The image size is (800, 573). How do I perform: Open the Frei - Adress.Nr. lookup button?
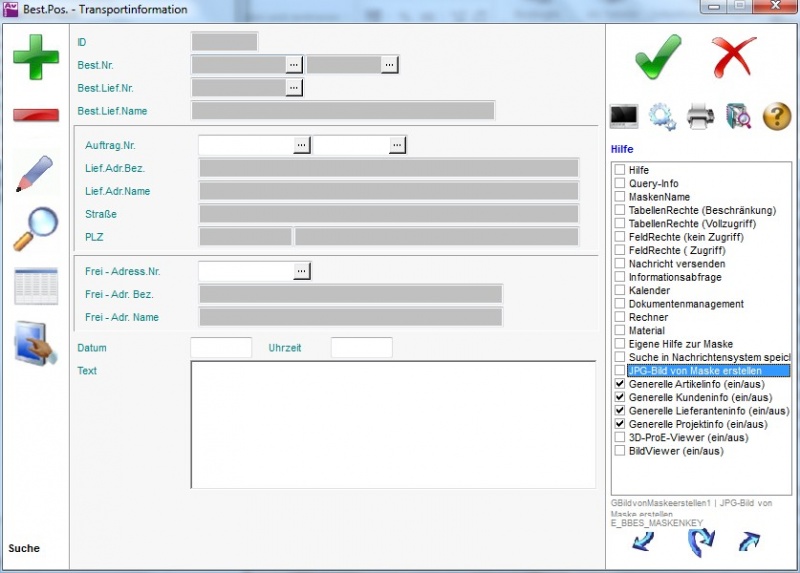[302, 271]
